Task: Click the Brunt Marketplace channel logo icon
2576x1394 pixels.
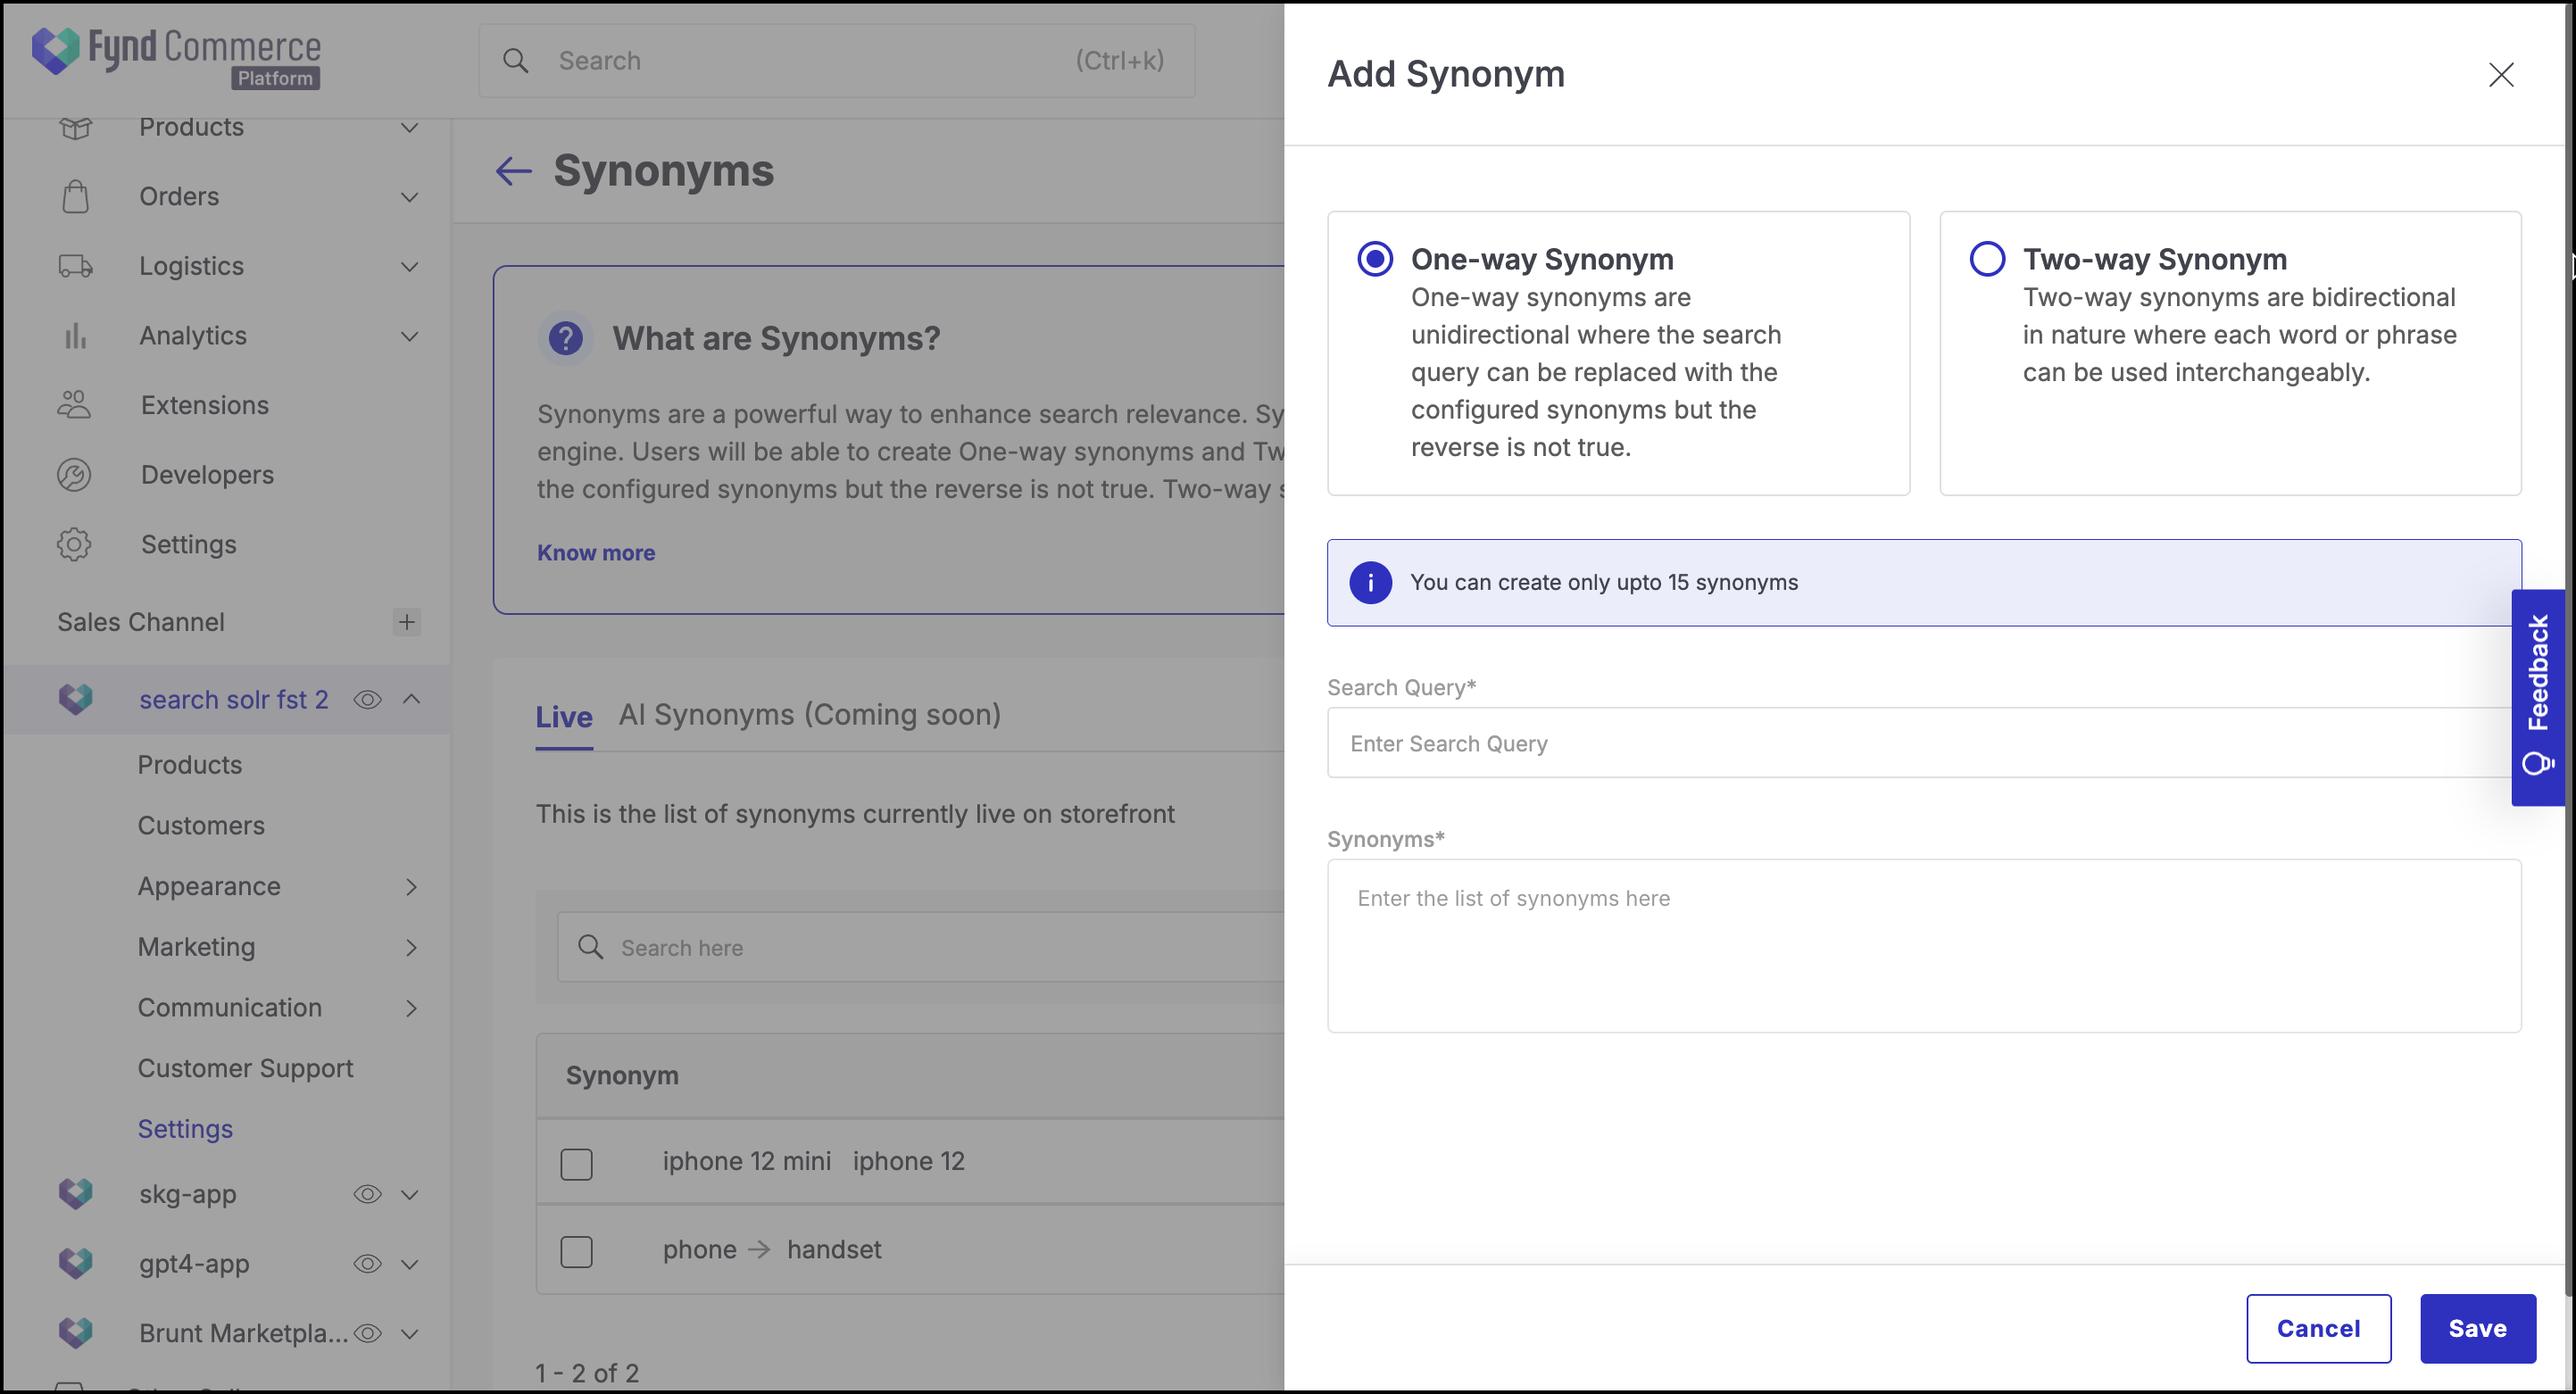Action: (75, 1333)
